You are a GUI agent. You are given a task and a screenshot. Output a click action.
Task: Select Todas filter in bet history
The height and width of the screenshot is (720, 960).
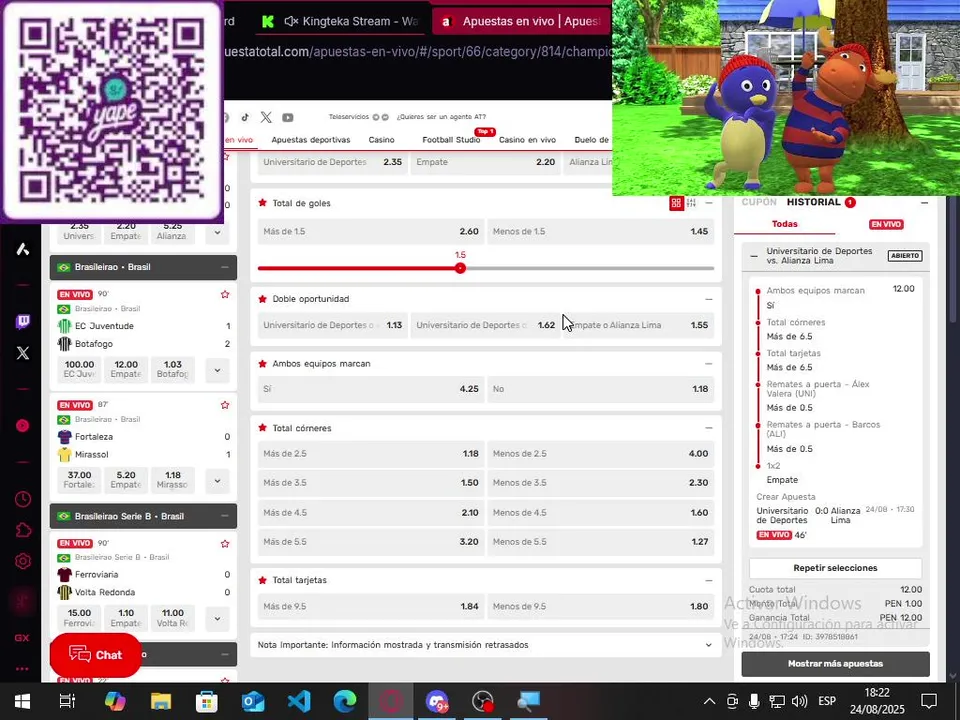point(785,224)
